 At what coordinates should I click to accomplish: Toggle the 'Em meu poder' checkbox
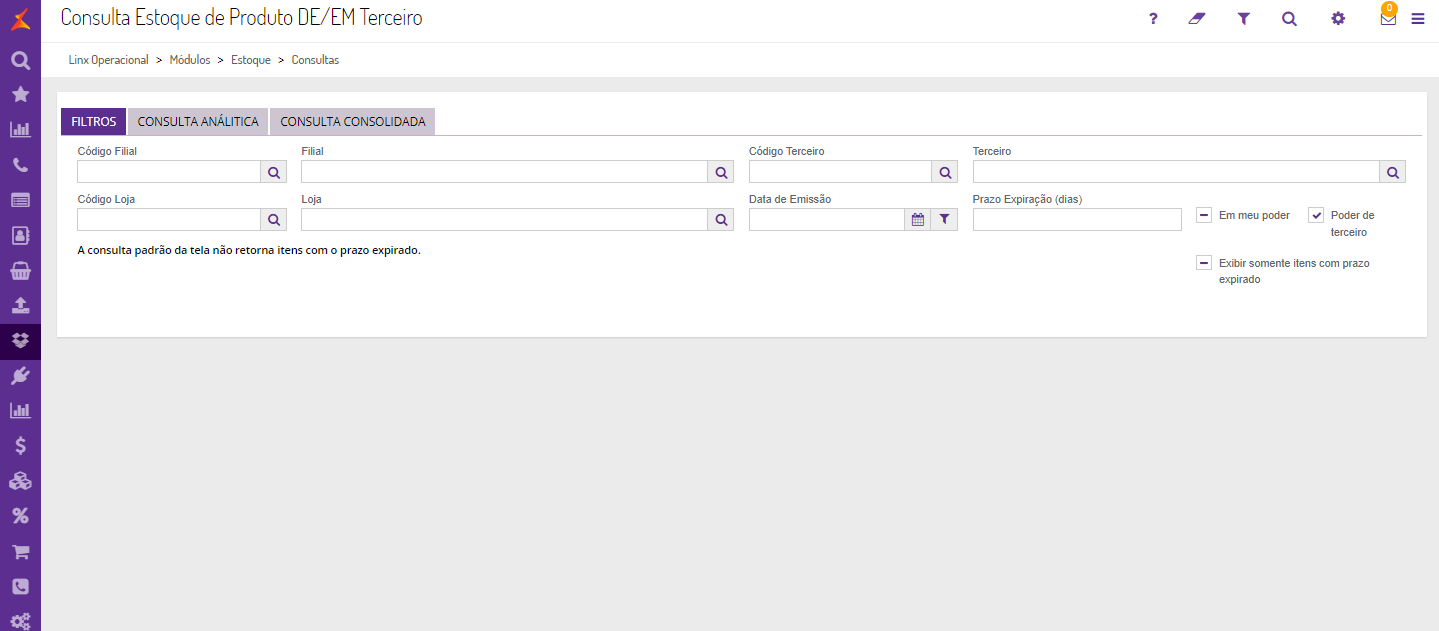coord(1204,215)
